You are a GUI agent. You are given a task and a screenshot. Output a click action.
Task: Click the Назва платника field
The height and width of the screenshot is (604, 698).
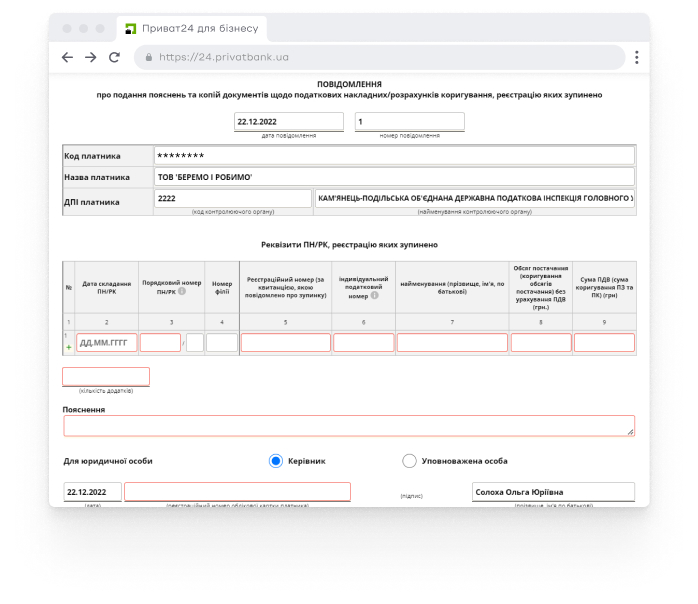[394, 177]
